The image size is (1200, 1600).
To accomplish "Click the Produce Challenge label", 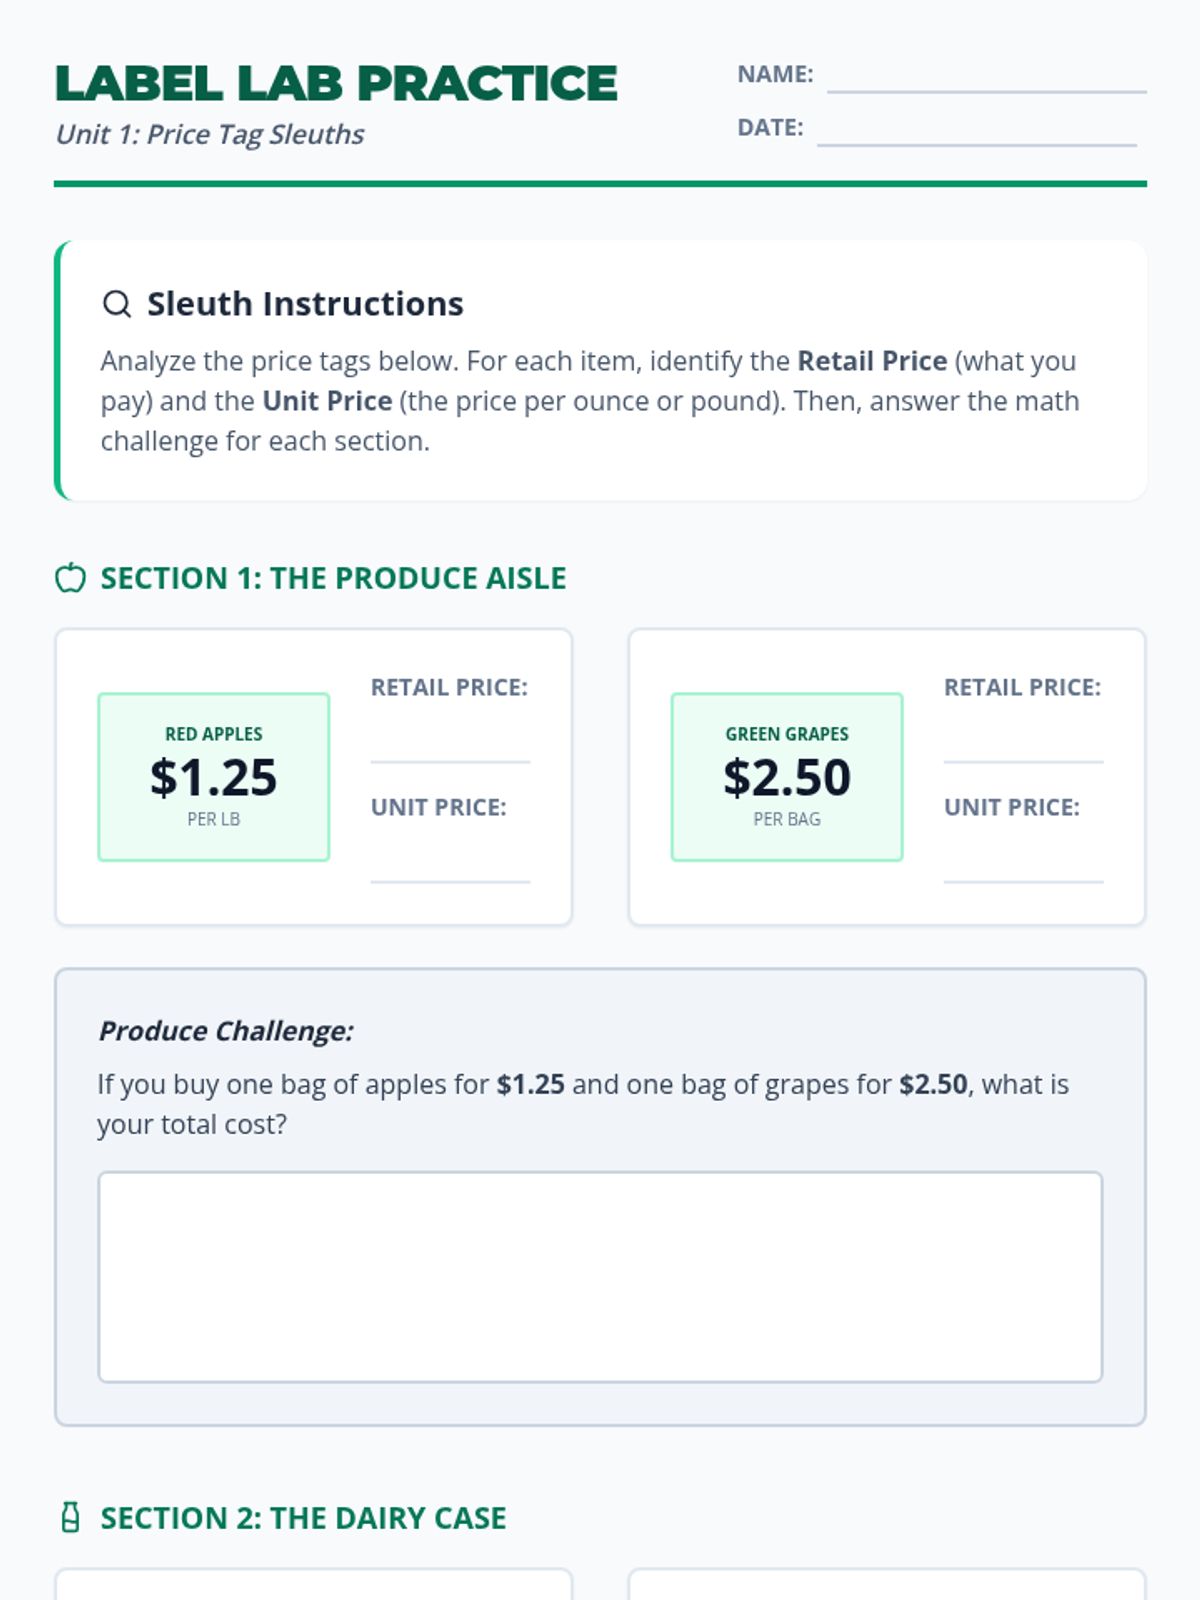I will pos(226,1031).
